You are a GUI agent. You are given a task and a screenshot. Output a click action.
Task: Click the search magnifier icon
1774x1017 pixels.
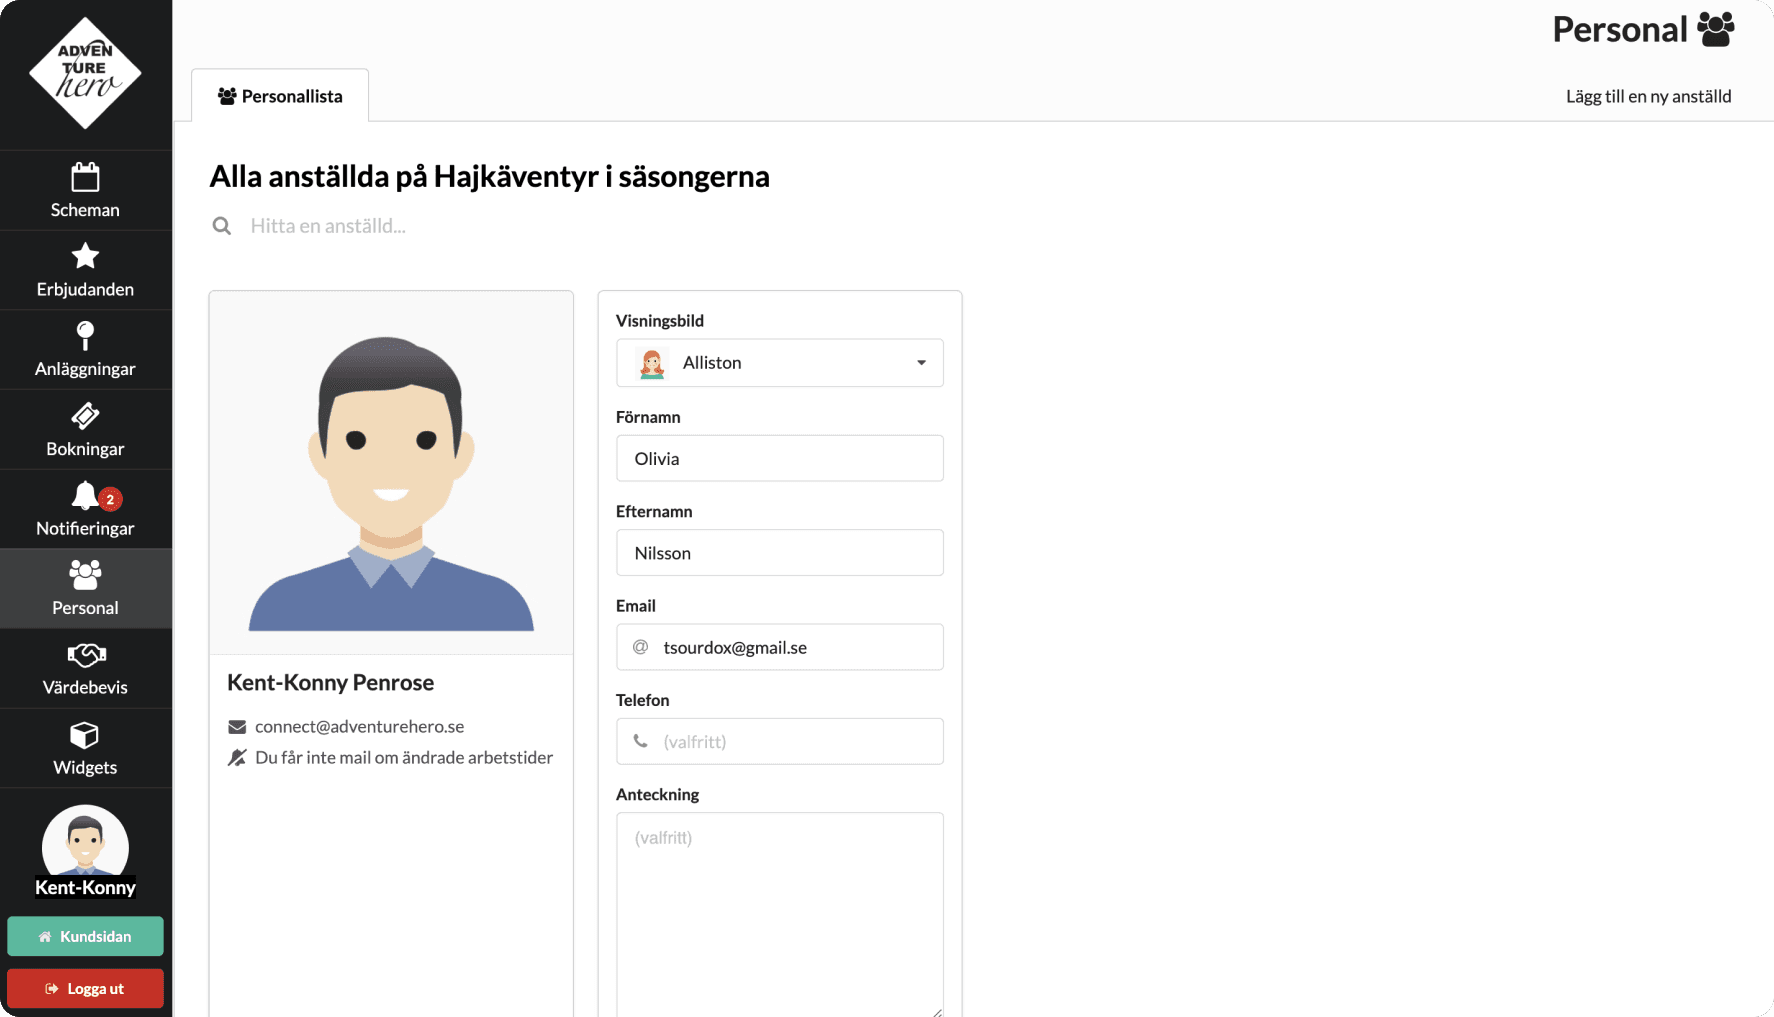(222, 226)
